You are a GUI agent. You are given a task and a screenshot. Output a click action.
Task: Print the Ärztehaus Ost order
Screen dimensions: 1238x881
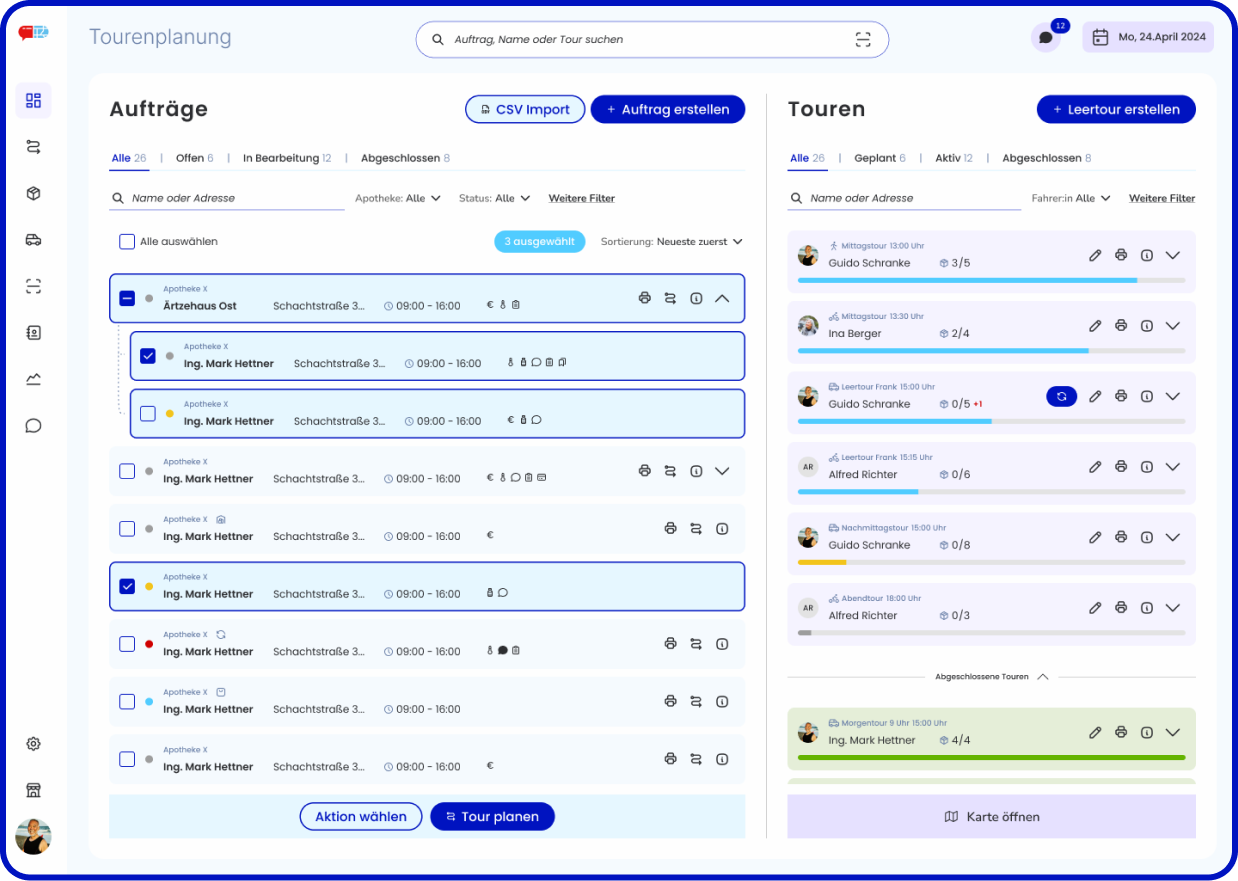[644, 298]
